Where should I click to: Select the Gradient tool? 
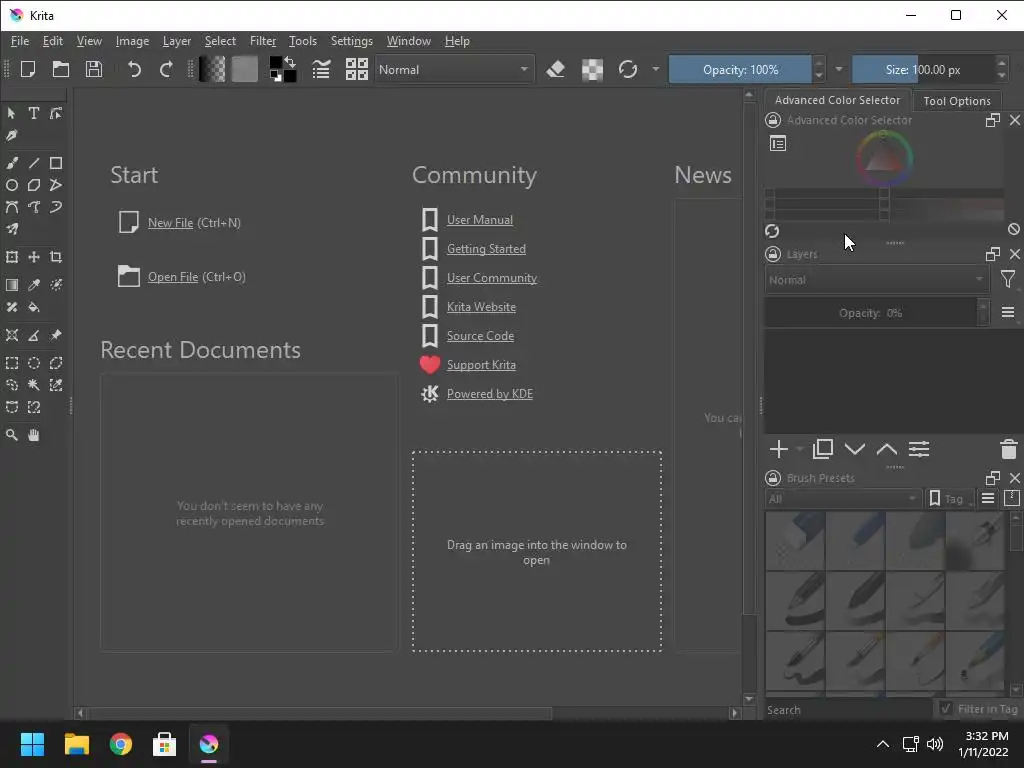point(12,285)
